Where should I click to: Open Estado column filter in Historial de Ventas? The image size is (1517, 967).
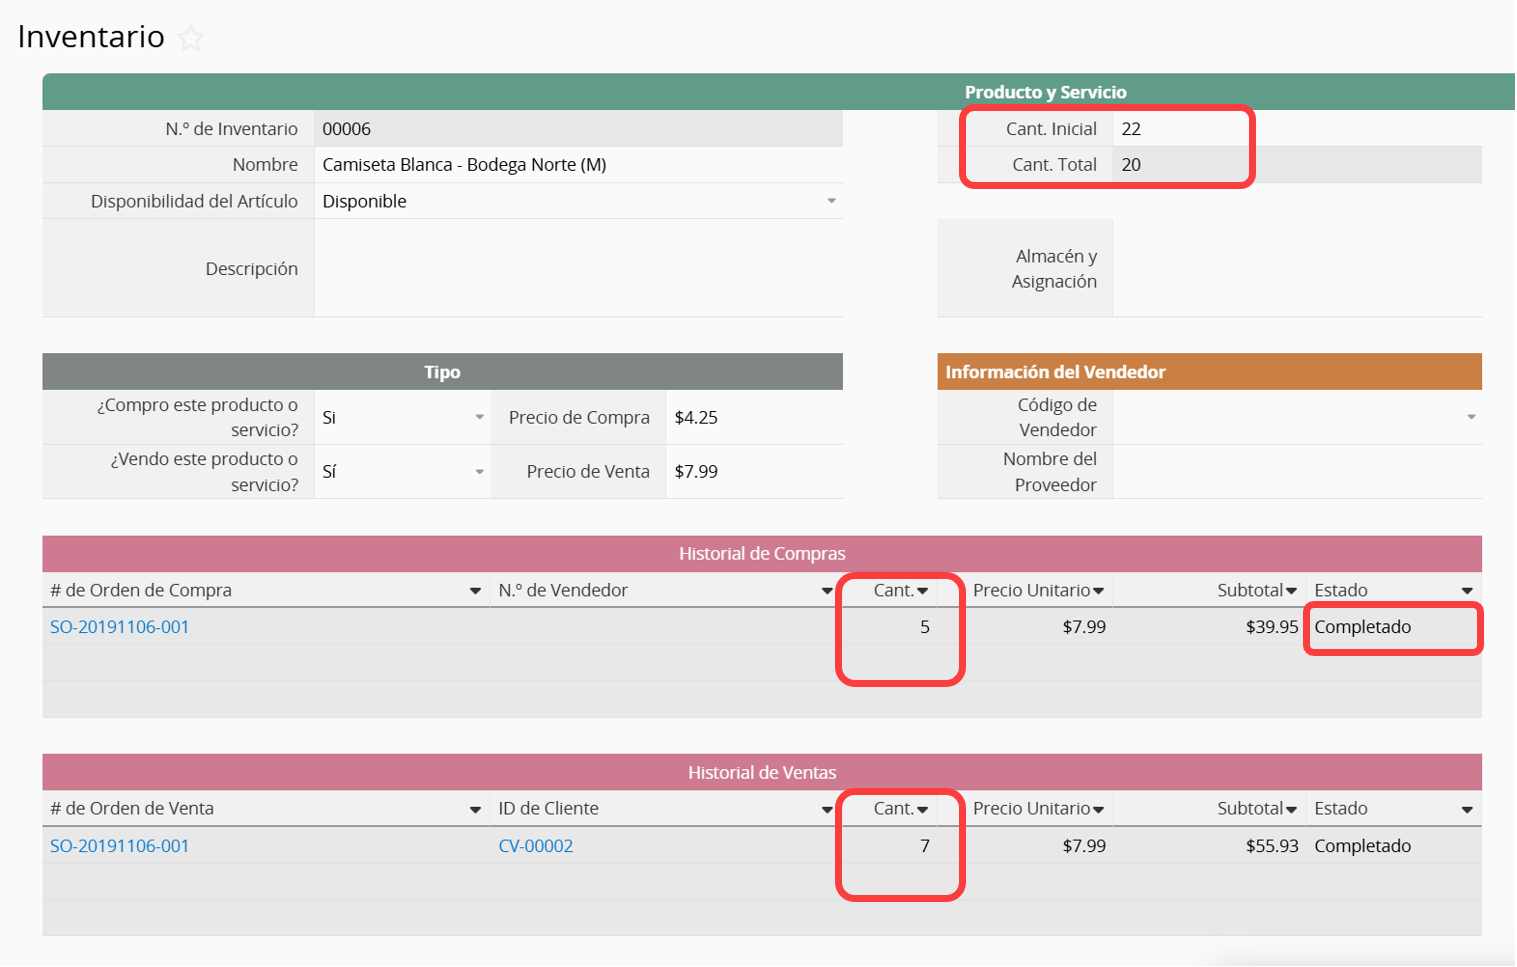pos(1466,810)
